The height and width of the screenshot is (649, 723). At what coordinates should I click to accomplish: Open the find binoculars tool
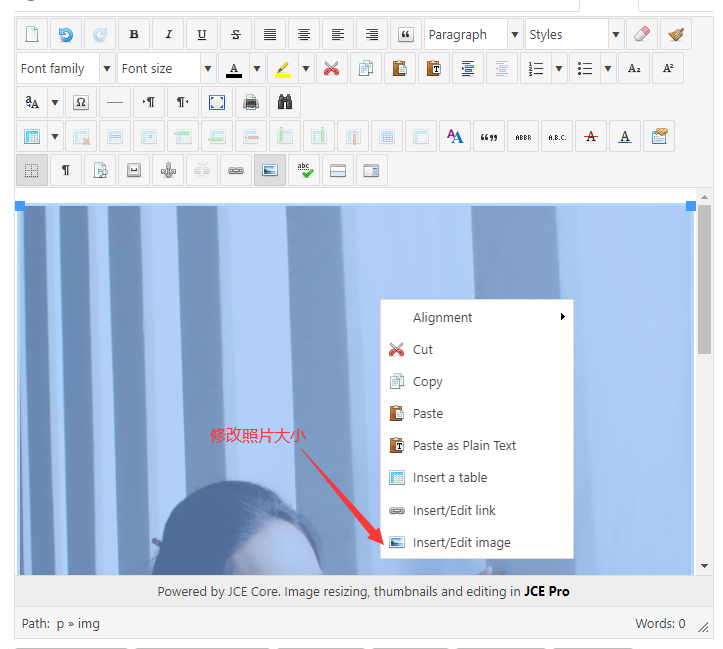pyautogui.click(x=285, y=103)
